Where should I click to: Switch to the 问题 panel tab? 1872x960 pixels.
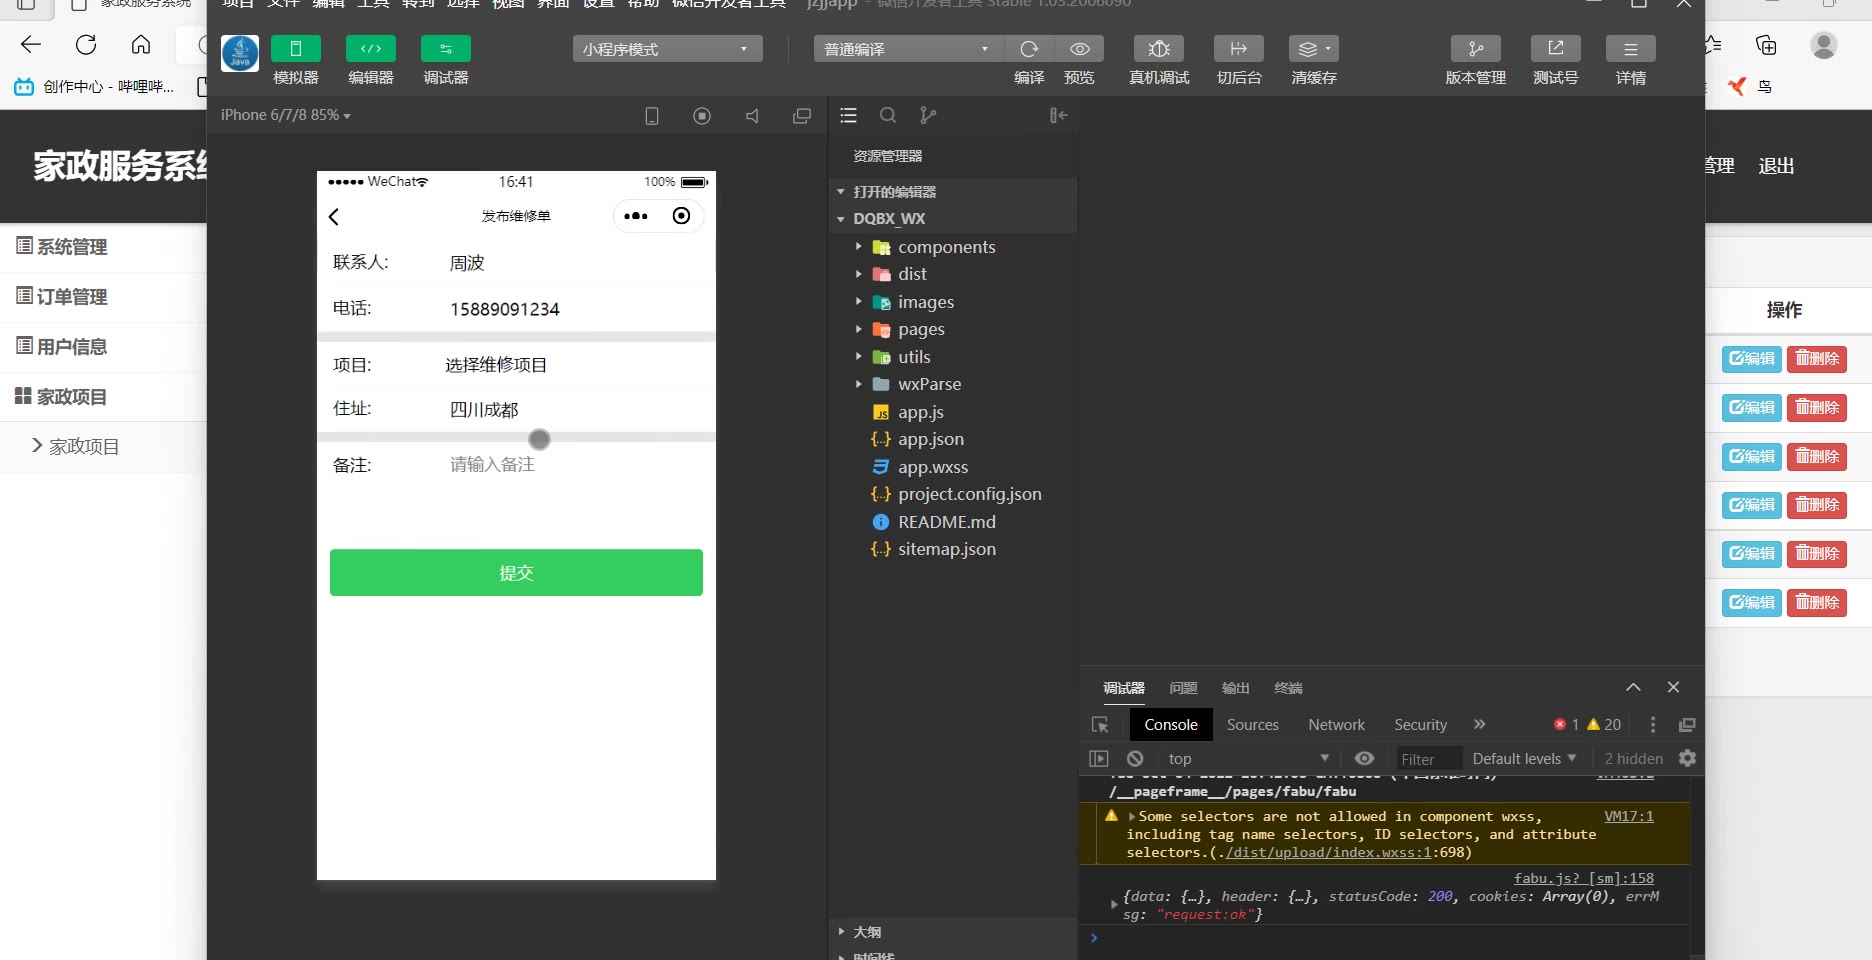[1183, 688]
